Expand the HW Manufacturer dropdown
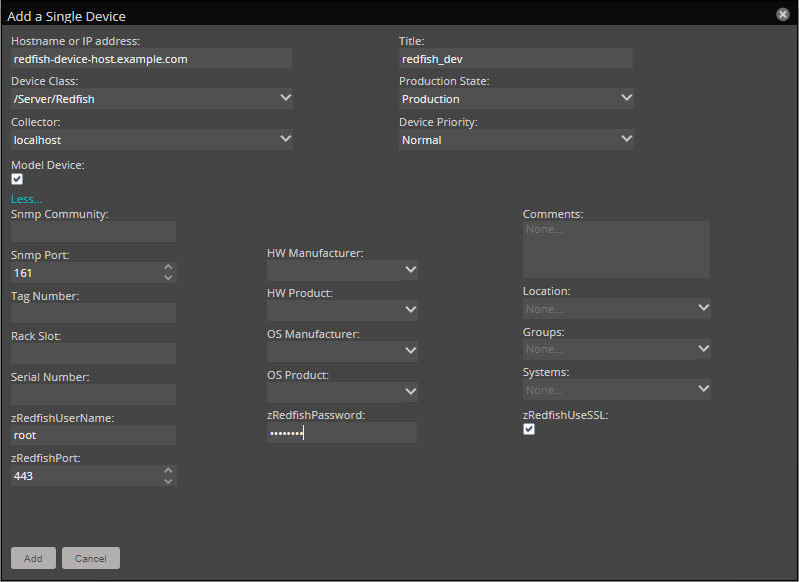 tap(410, 270)
